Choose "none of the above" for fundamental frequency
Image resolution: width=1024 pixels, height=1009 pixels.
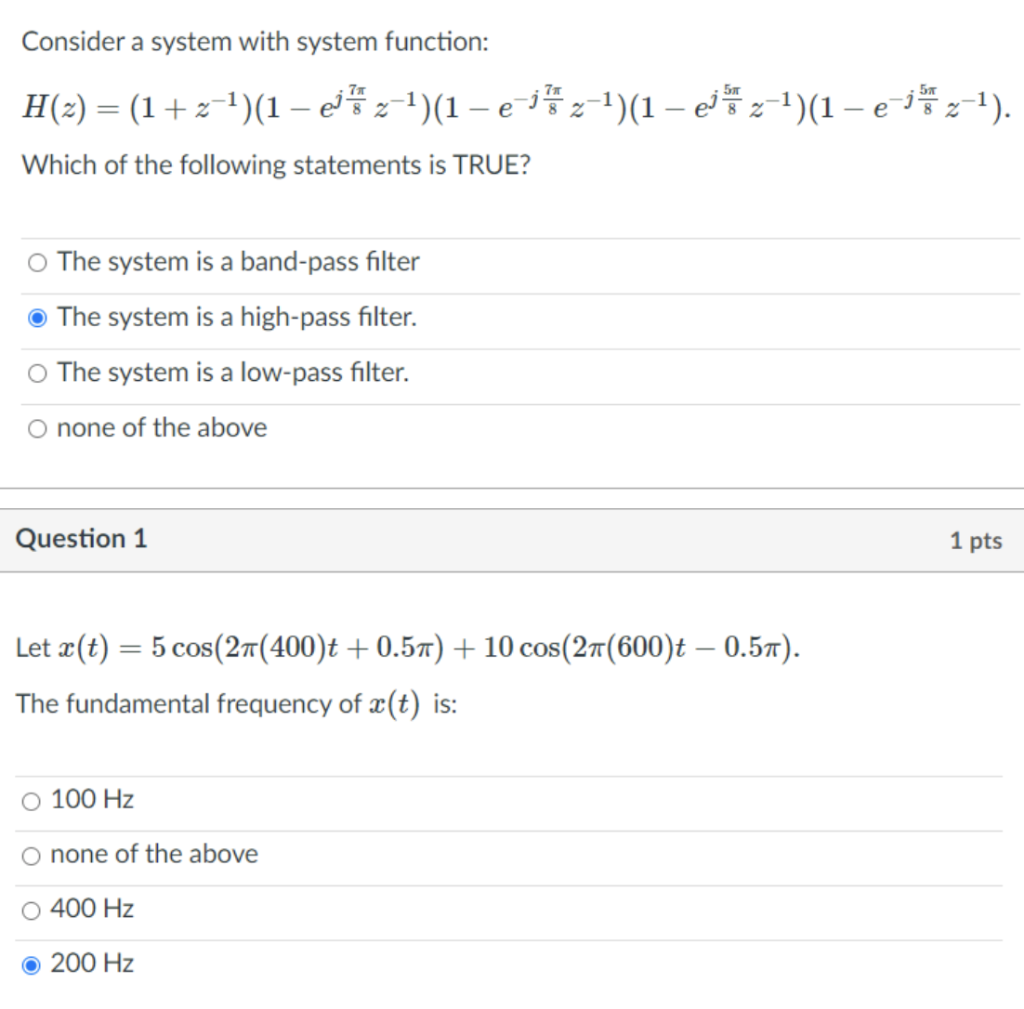click(31, 855)
